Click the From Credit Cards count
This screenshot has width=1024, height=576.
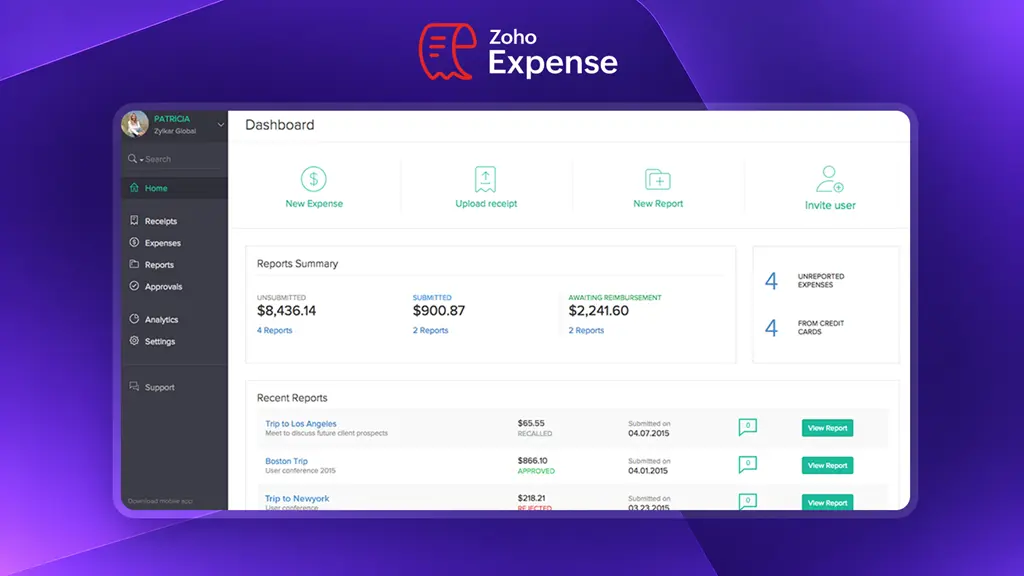coord(771,328)
